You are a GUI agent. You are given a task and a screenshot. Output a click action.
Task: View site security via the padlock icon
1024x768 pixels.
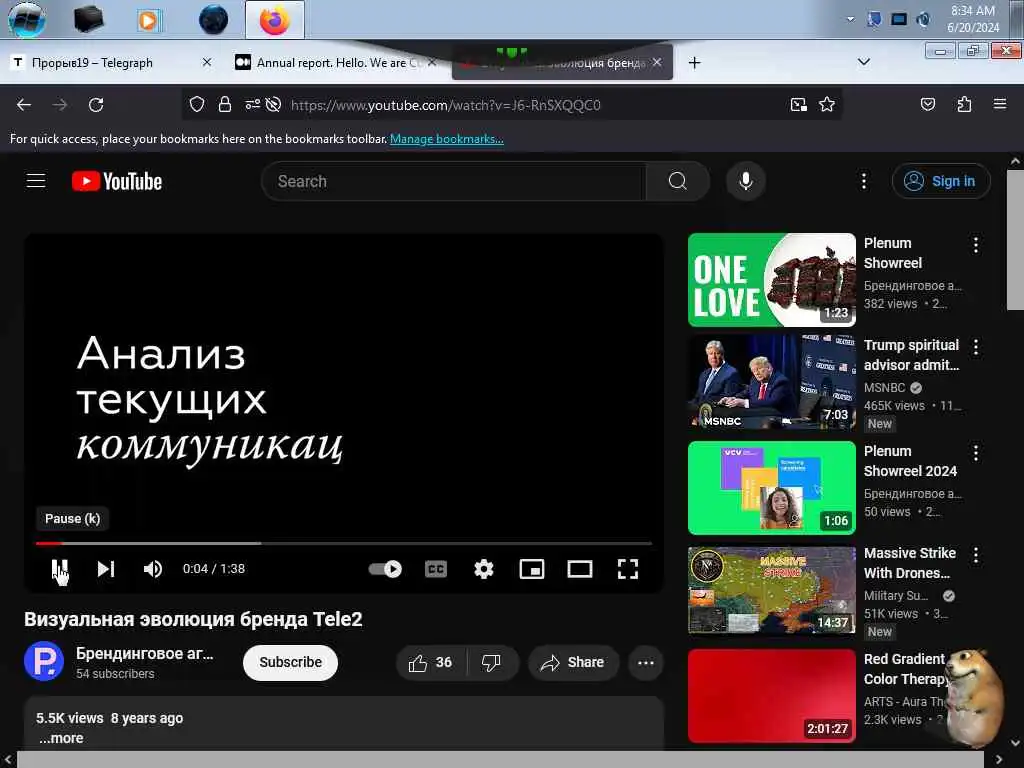(225, 104)
